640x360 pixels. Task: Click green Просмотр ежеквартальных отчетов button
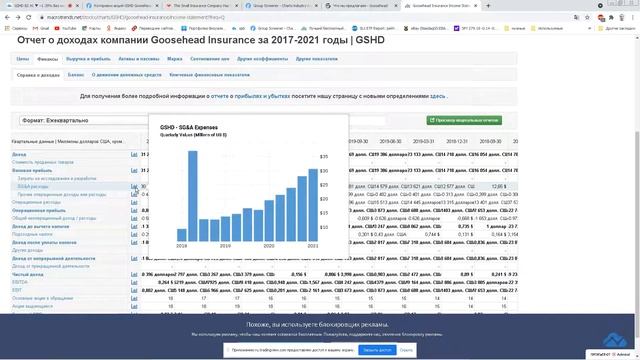pyautogui.click(x=464, y=120)
